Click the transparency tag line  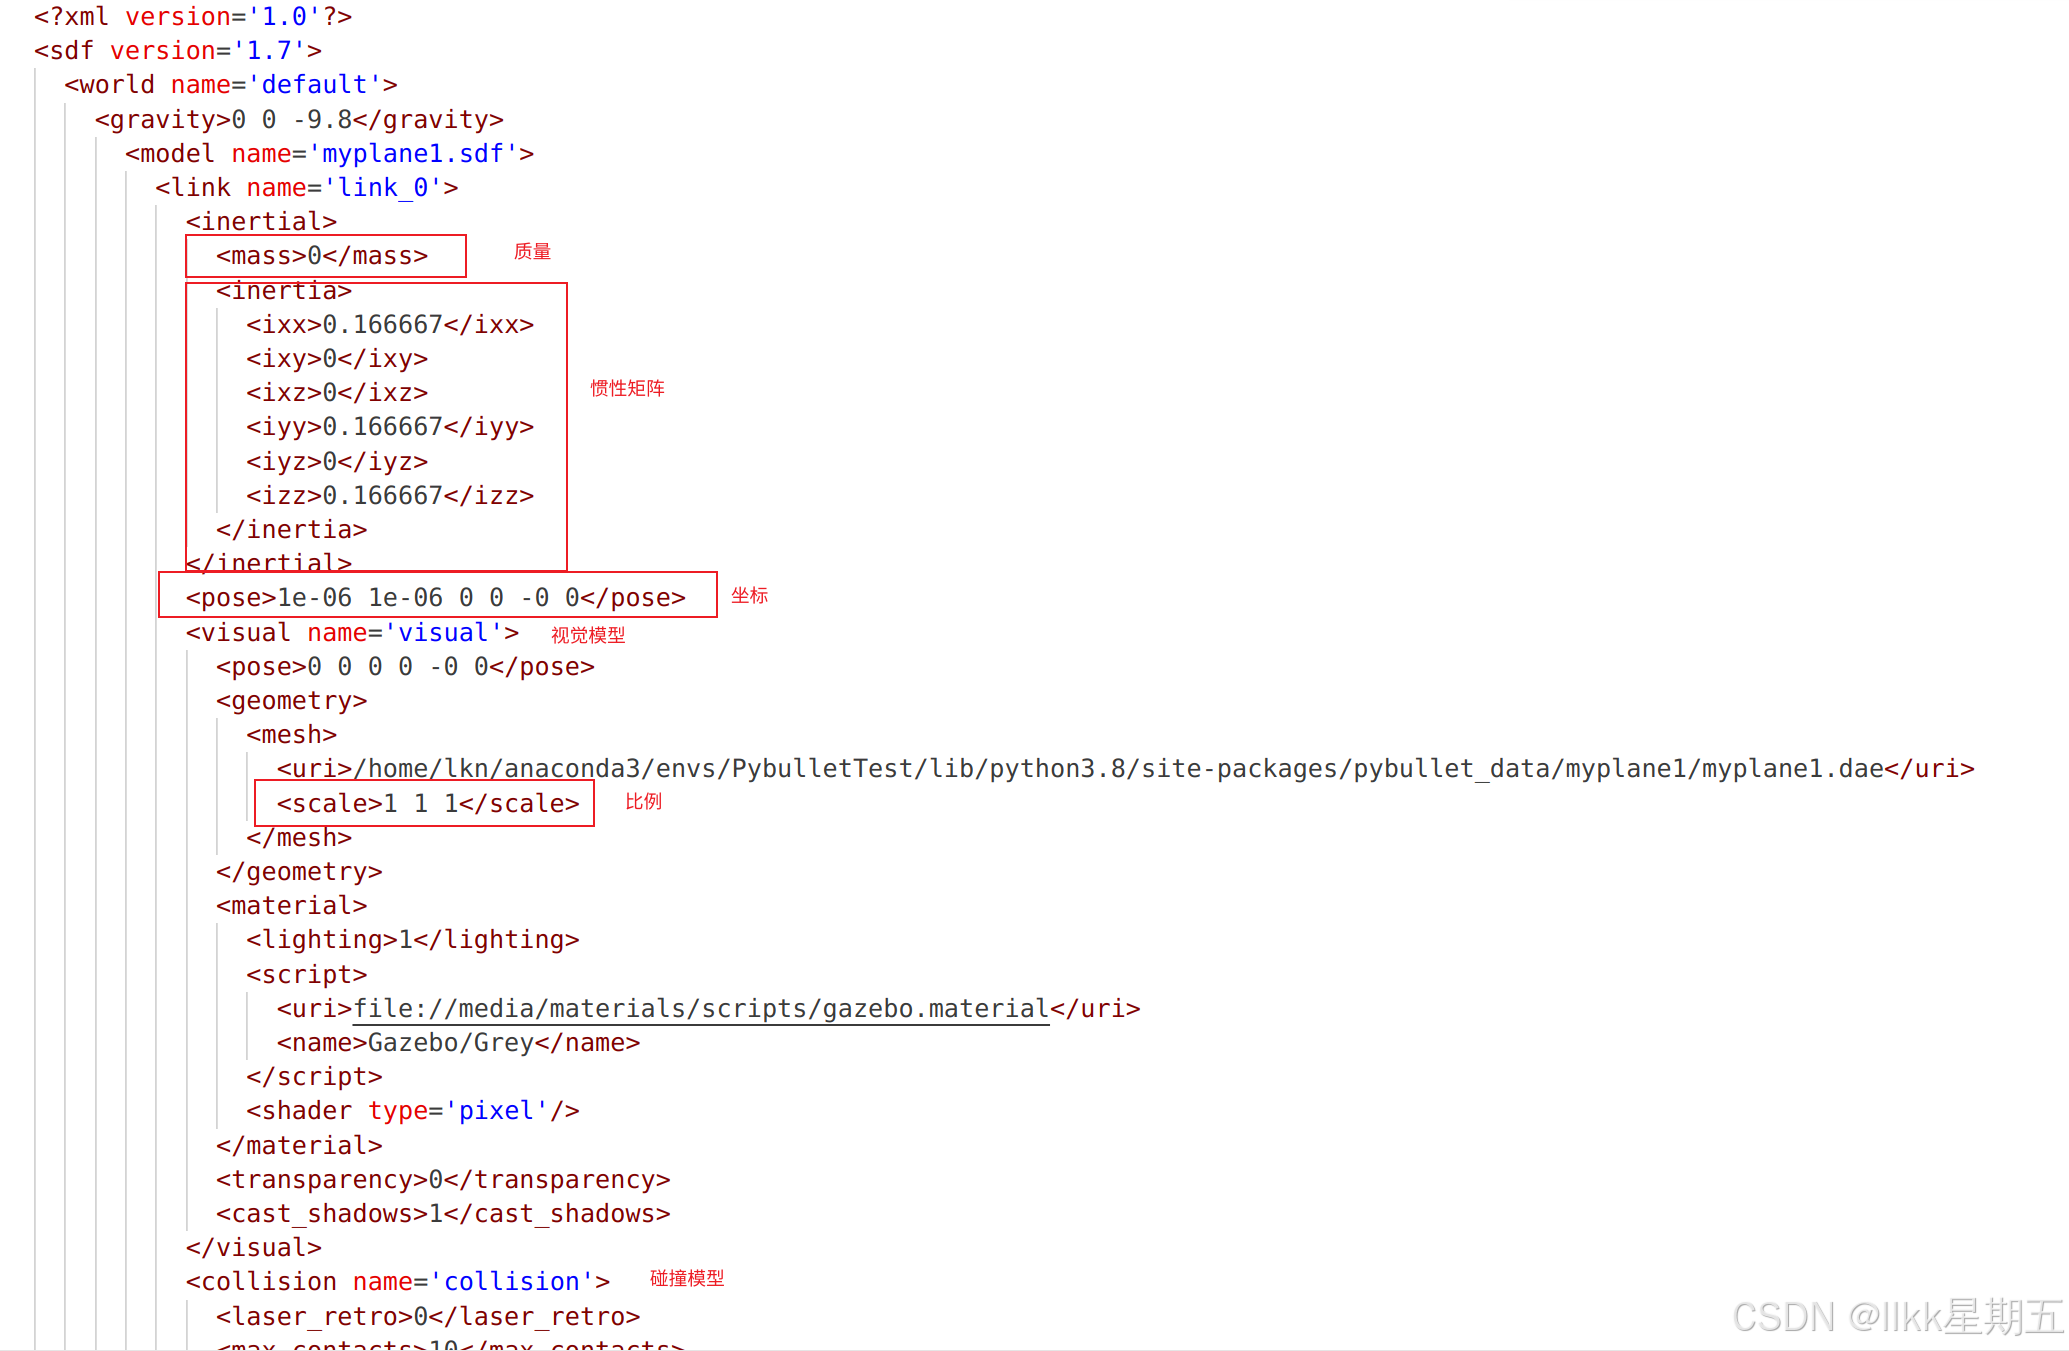tap(442, 1179)
